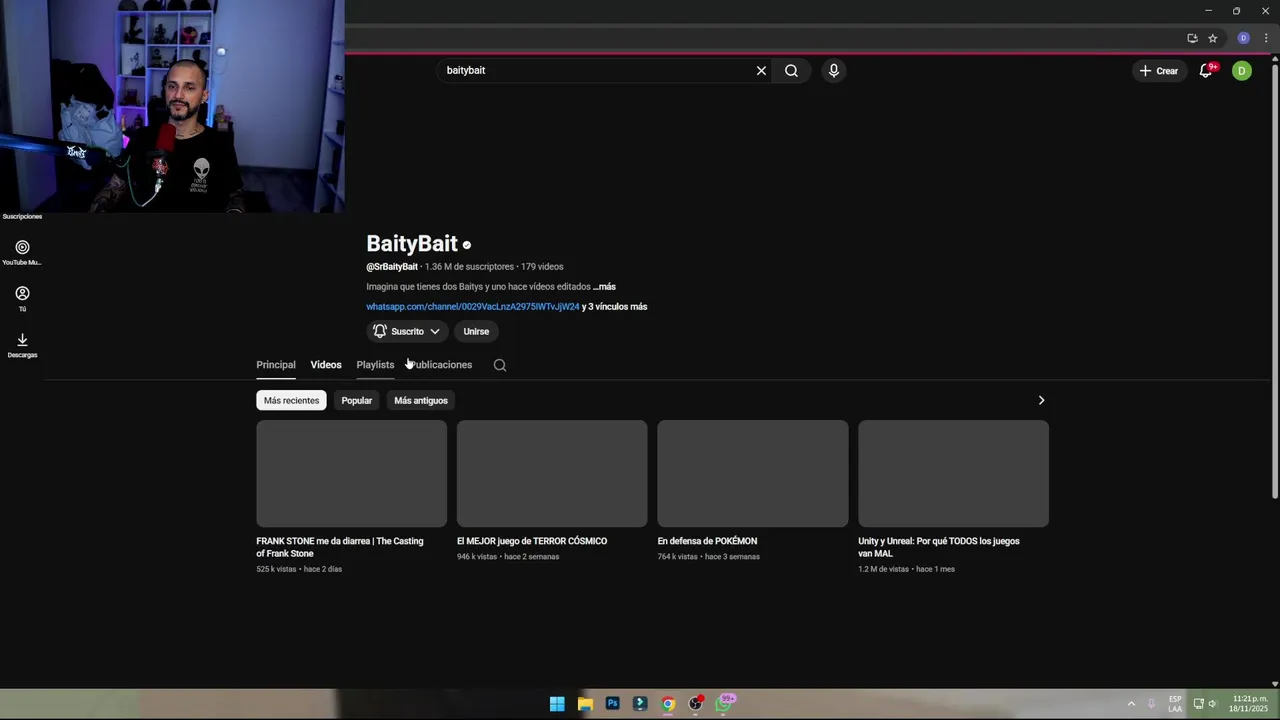Open the FRANK STONE me da diarrea thumbnail
1280x720 pixels.
tap(351, 473)
